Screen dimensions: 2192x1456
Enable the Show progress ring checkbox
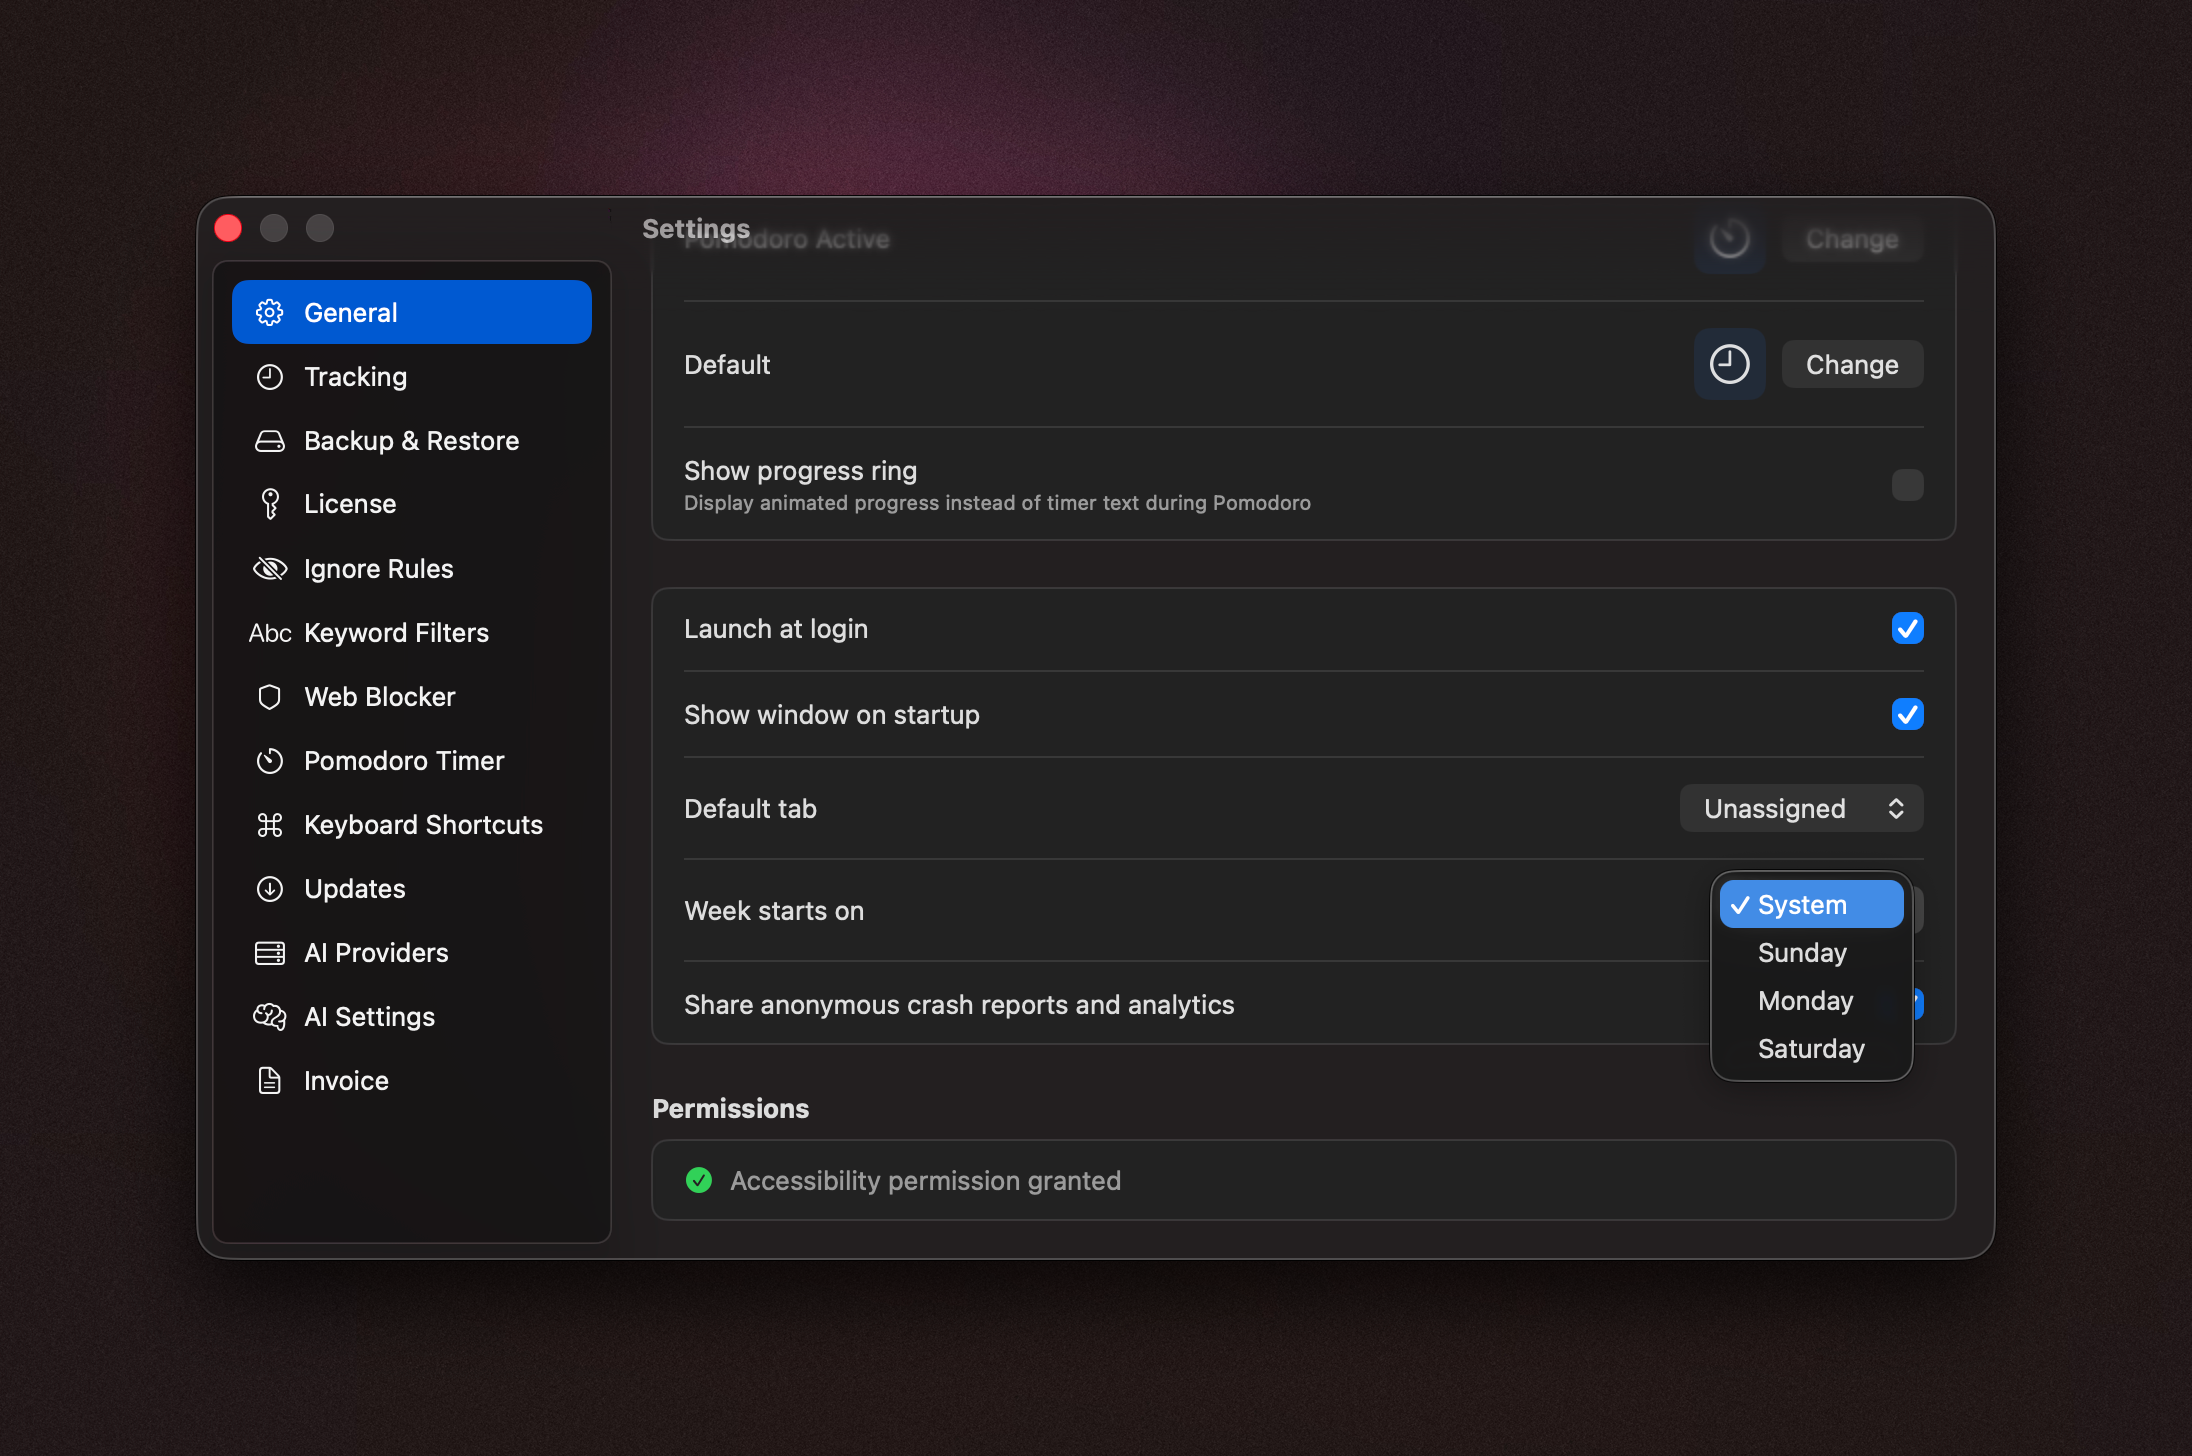(x=1907, y=485)
